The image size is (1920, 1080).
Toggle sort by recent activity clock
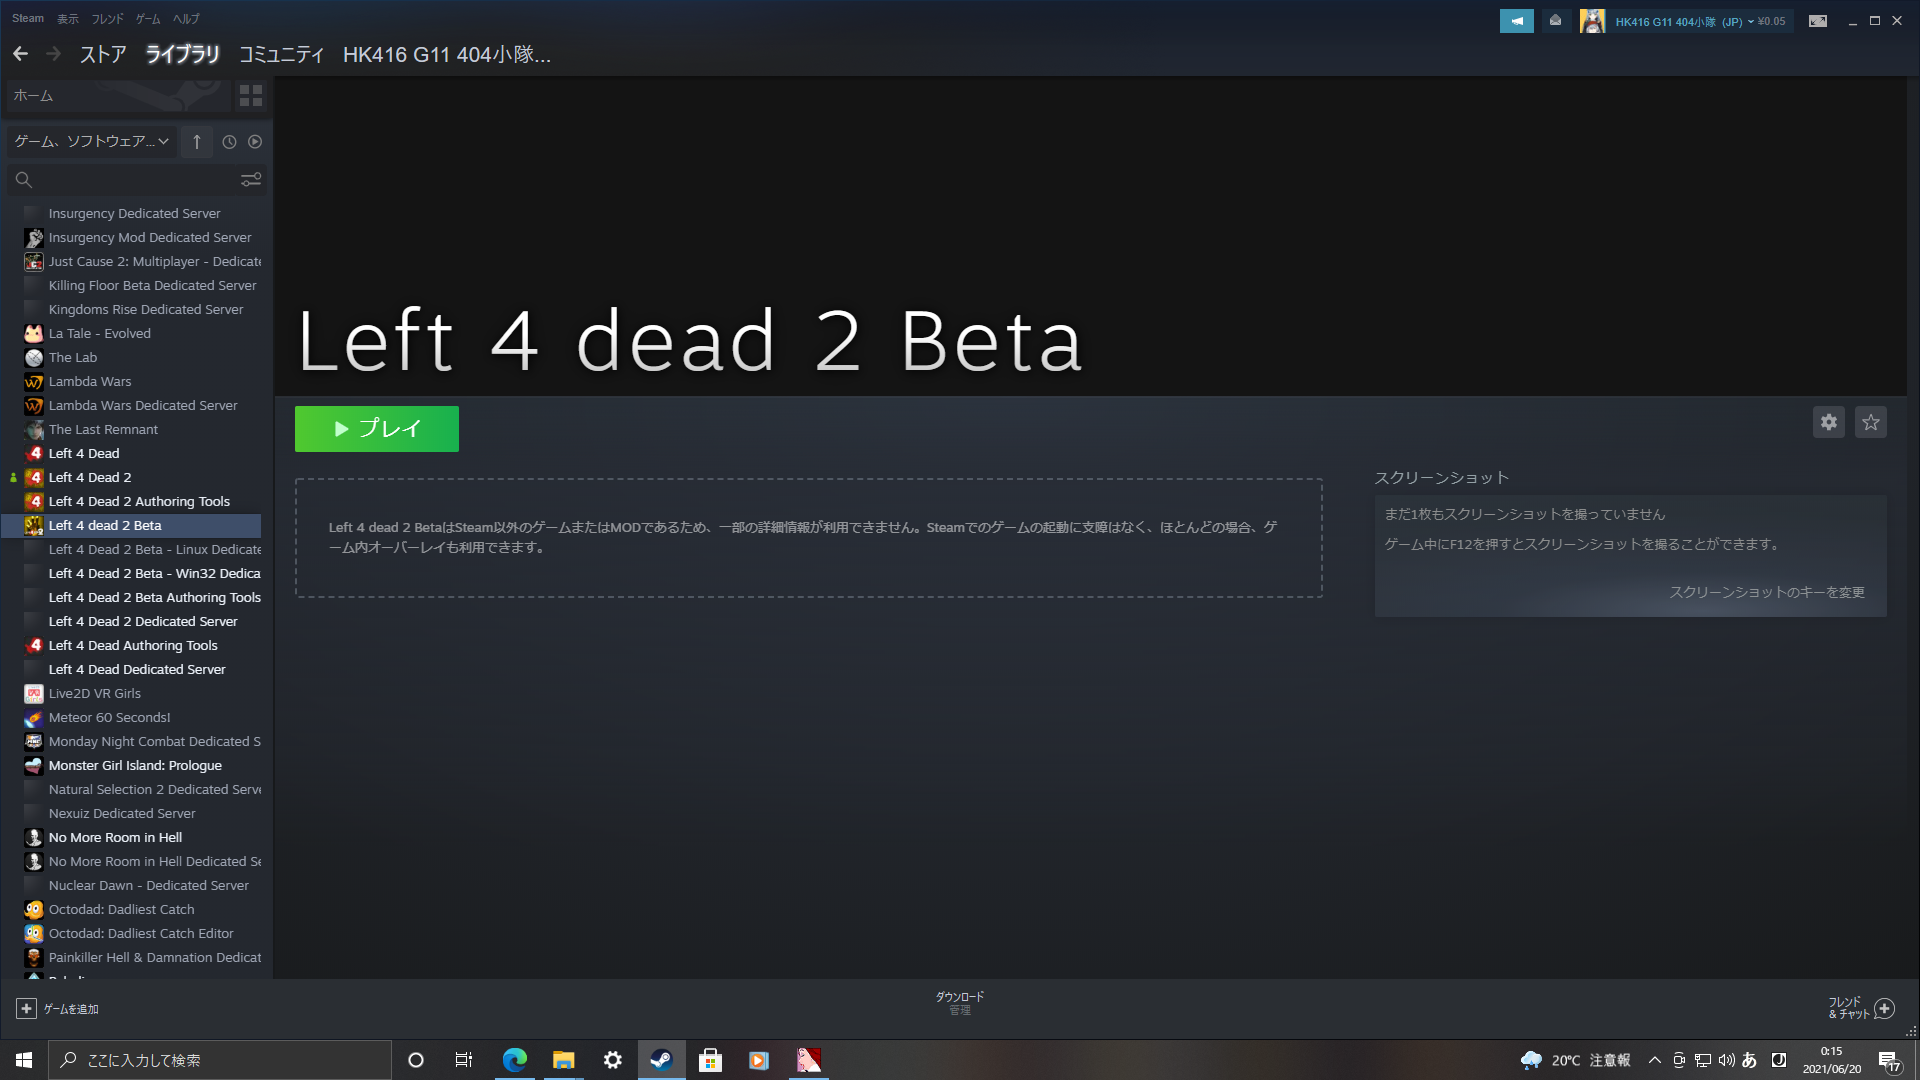coord(229,142)
